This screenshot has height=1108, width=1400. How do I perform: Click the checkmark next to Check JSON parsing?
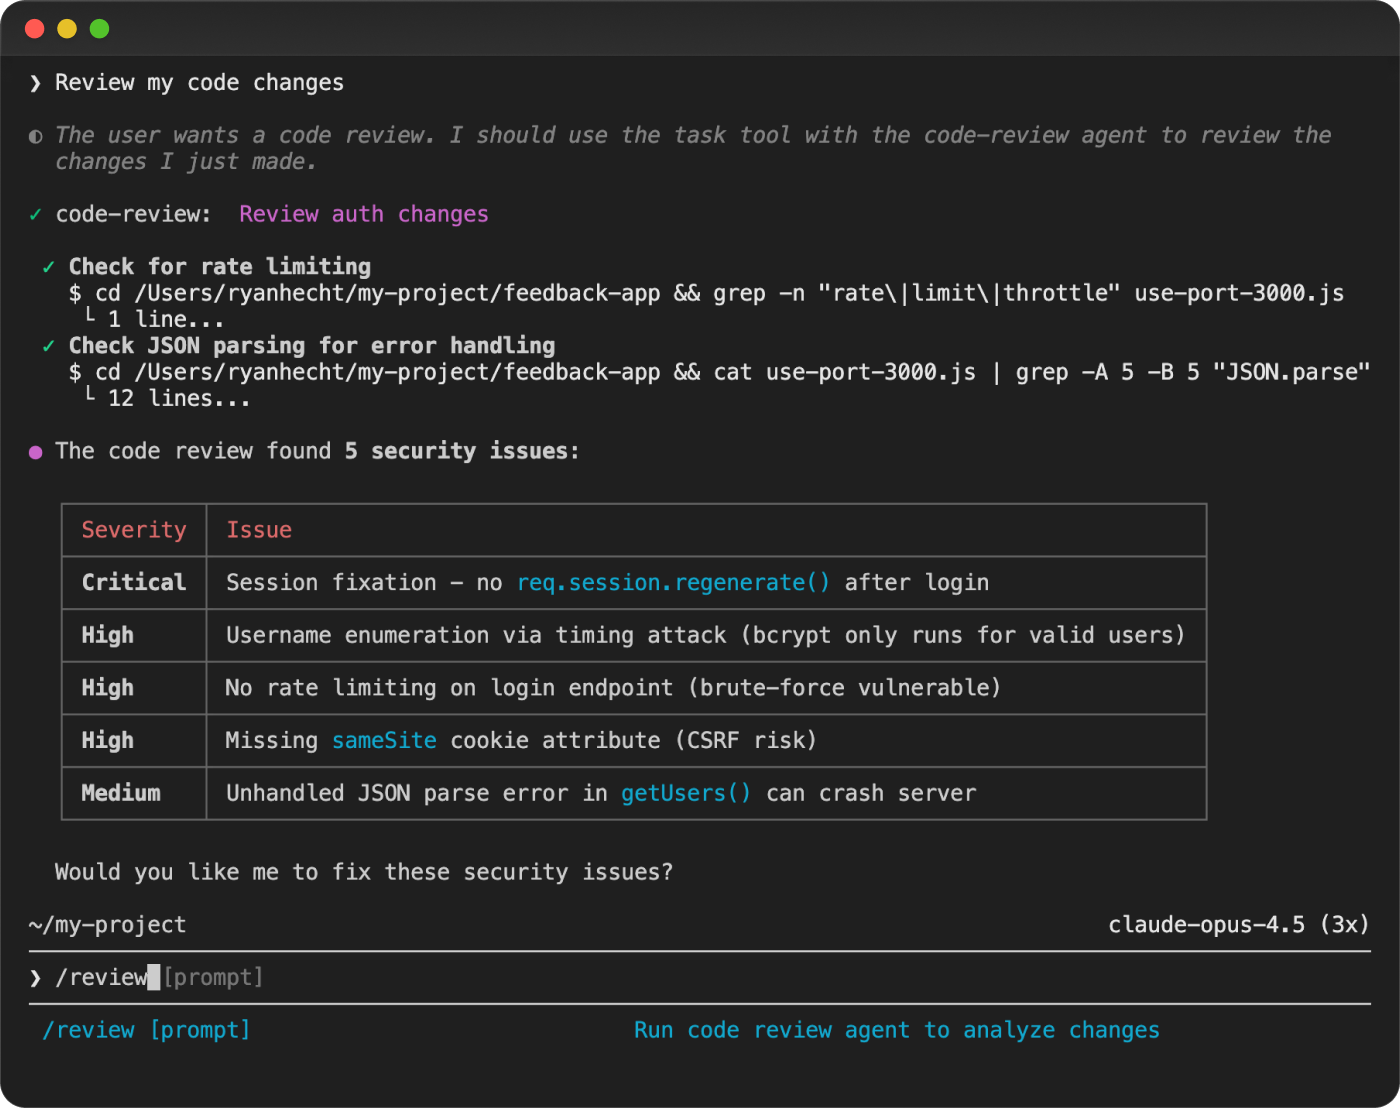click(x=48, y=346)
